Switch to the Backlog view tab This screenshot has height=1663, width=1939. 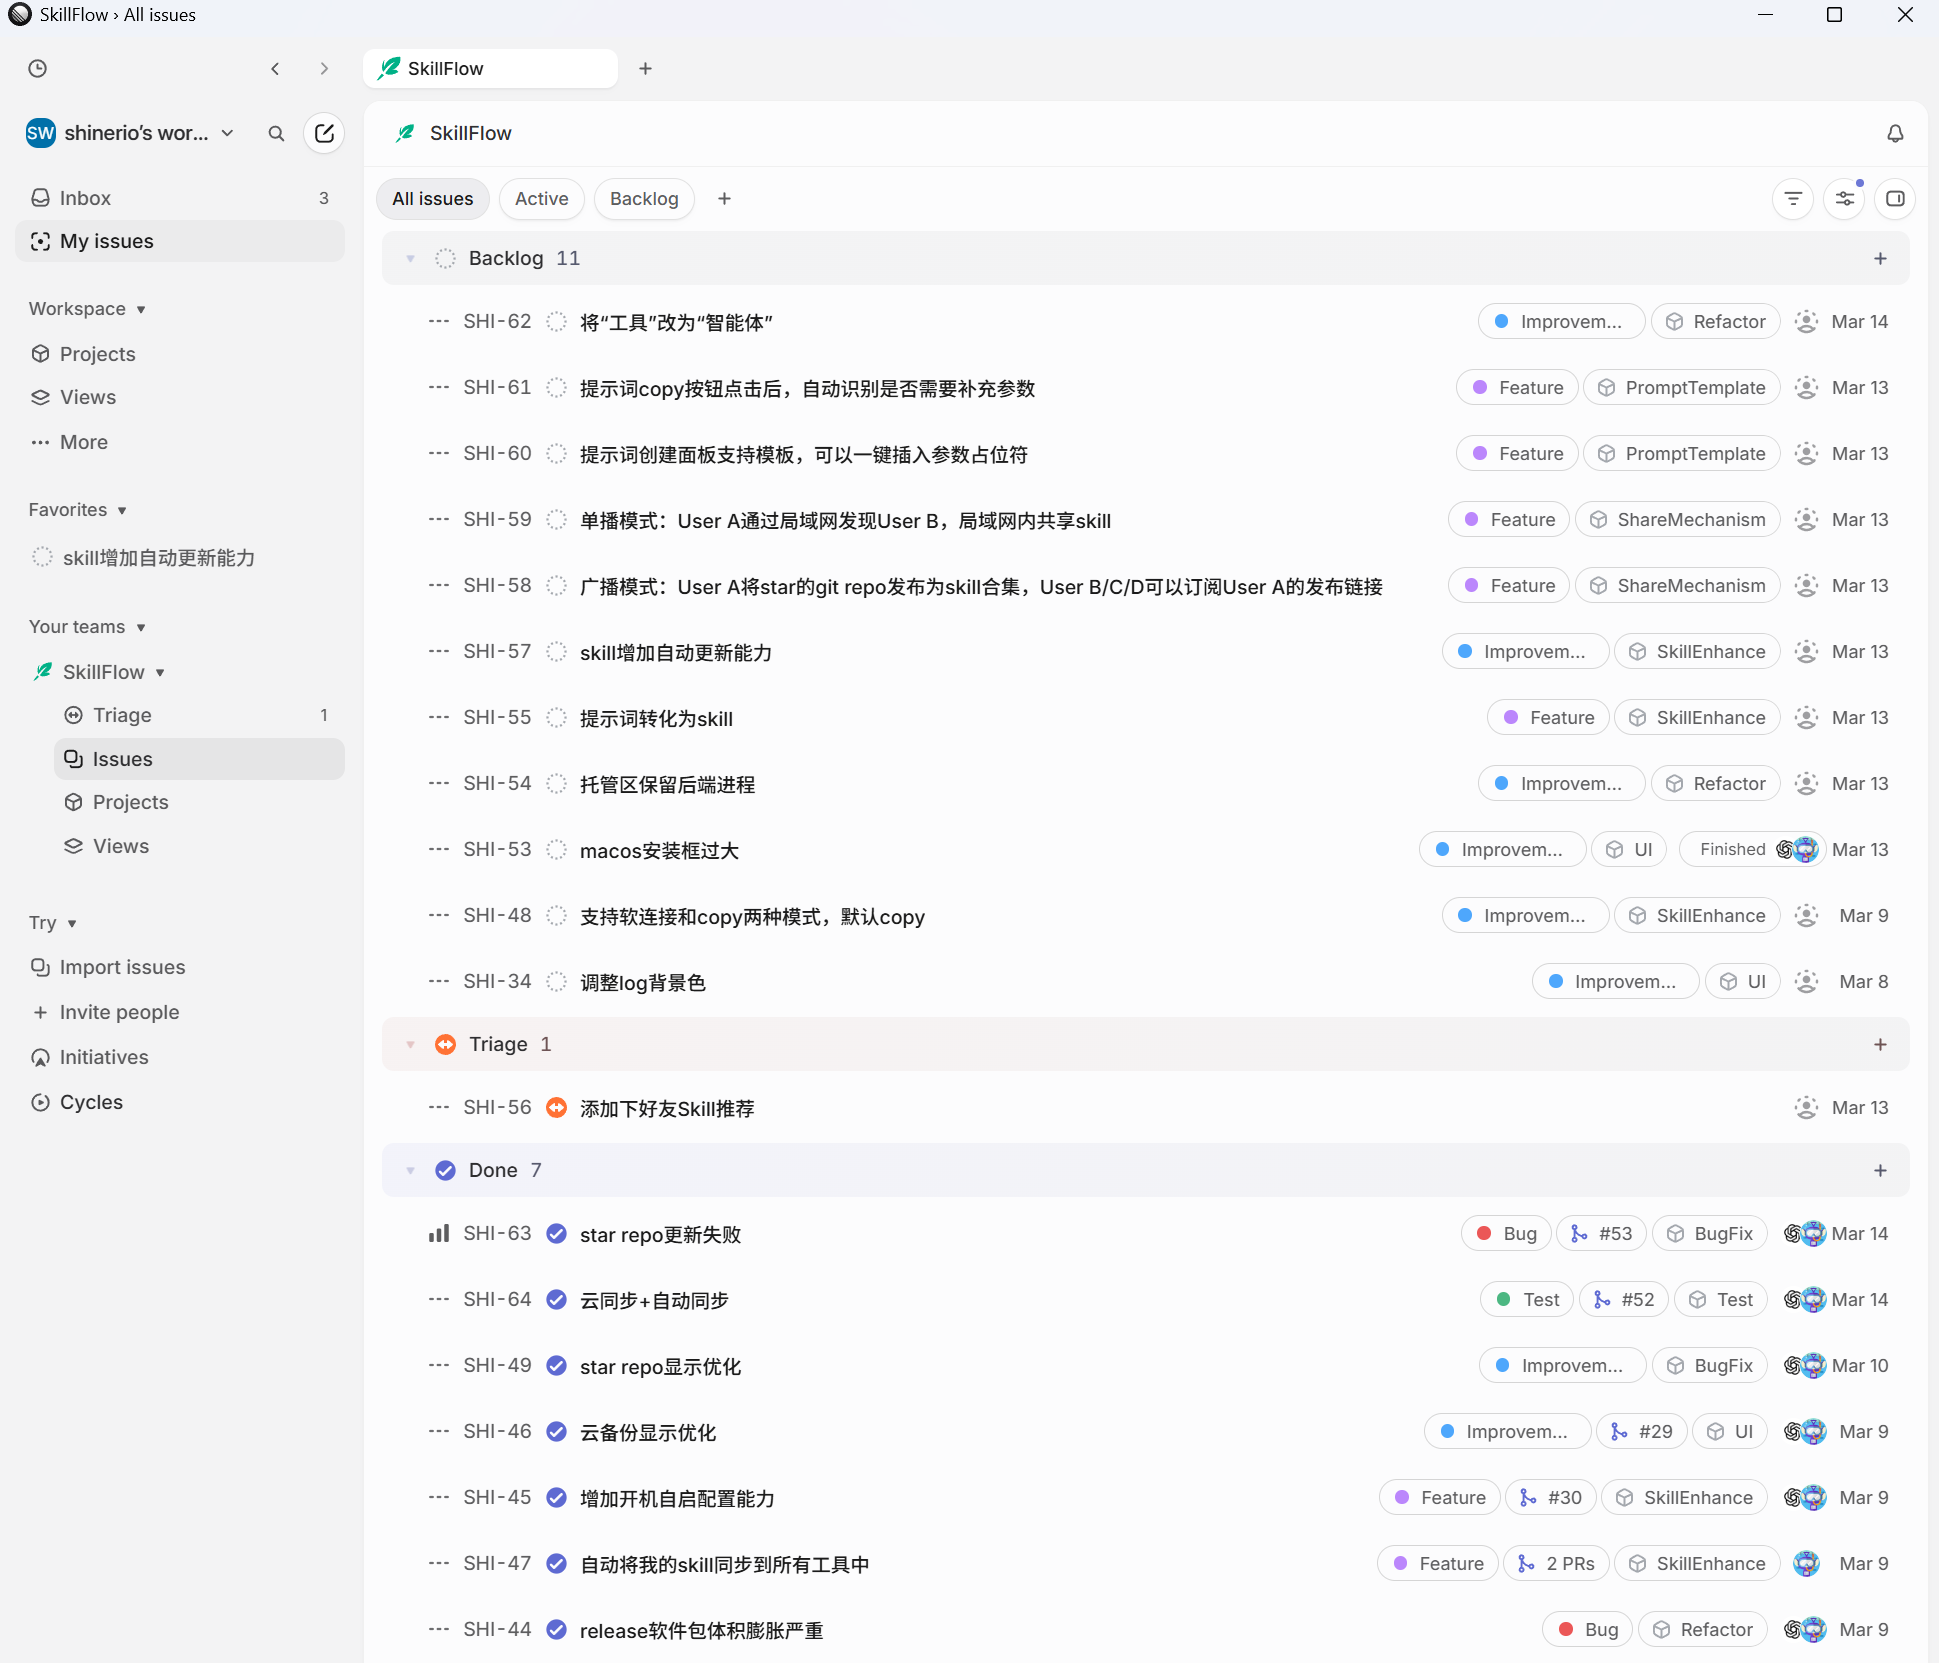(x=643, y=199)
